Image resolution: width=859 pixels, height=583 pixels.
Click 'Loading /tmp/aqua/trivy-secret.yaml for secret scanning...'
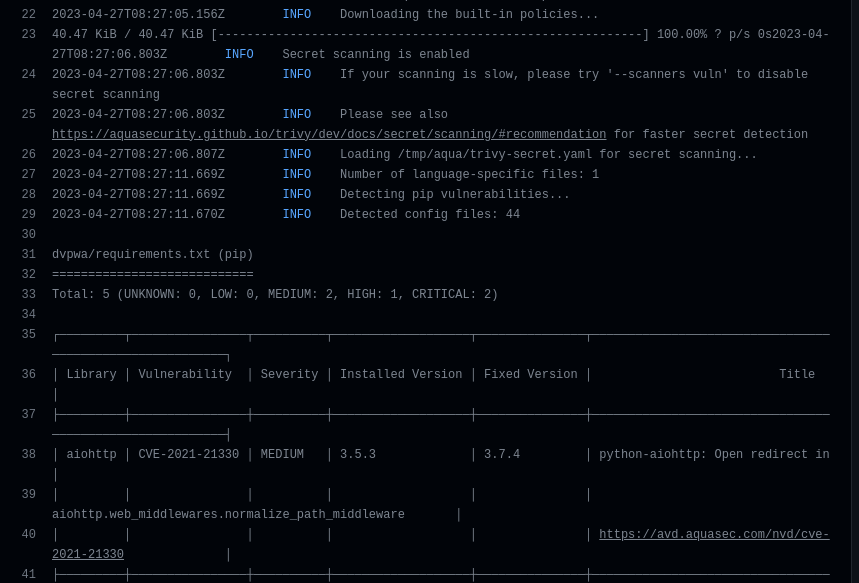coord(548,155)
